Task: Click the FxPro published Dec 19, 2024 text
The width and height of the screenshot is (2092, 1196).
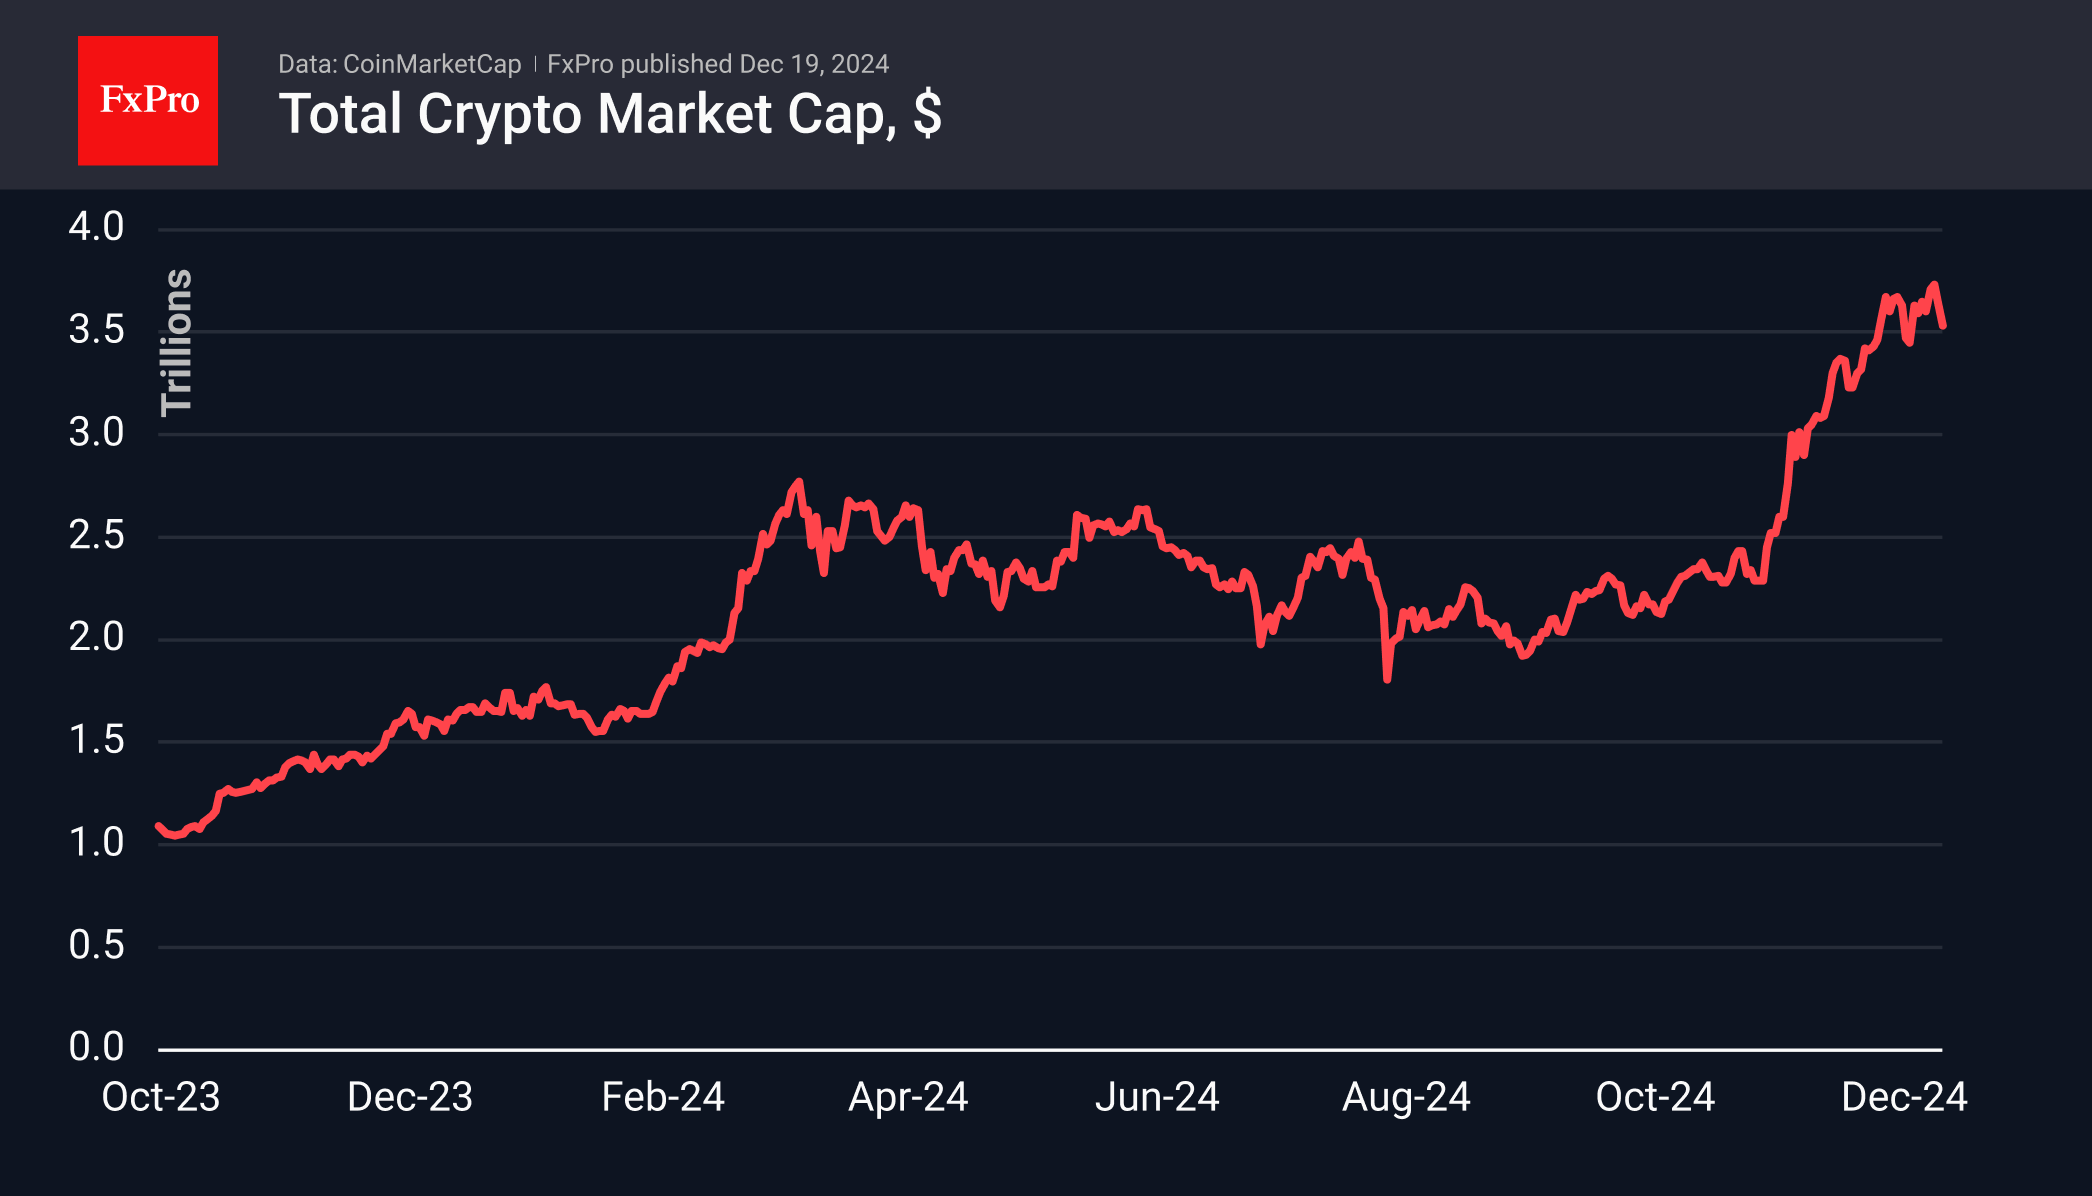Action: (x=717, y=64)
